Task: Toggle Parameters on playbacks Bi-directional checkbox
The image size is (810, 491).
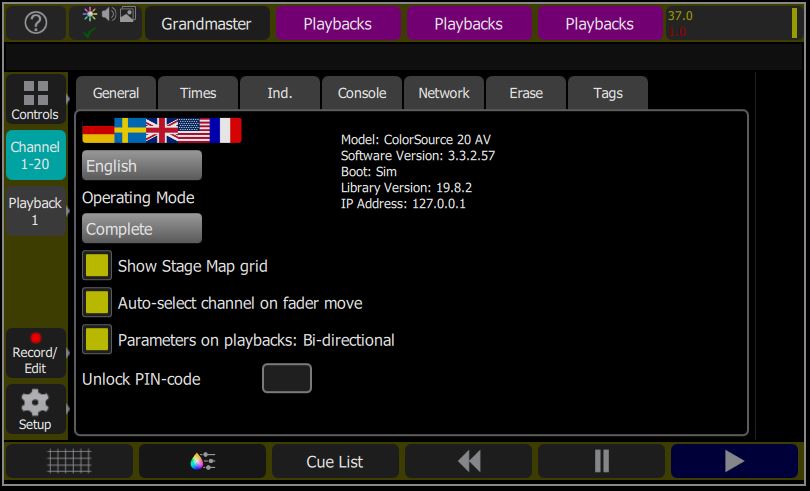Action: (x=97, y=340)
